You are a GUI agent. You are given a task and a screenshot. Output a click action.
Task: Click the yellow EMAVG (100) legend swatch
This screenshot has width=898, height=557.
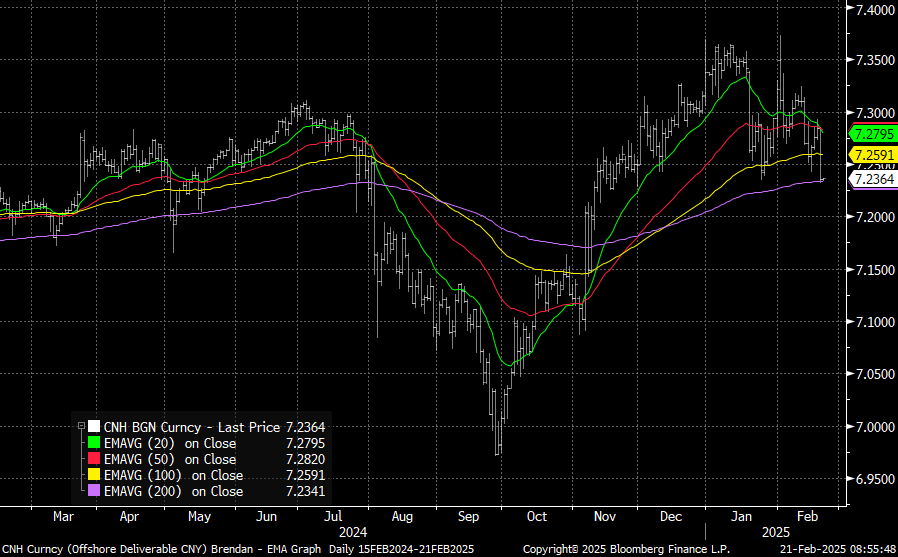click(94, 476)
